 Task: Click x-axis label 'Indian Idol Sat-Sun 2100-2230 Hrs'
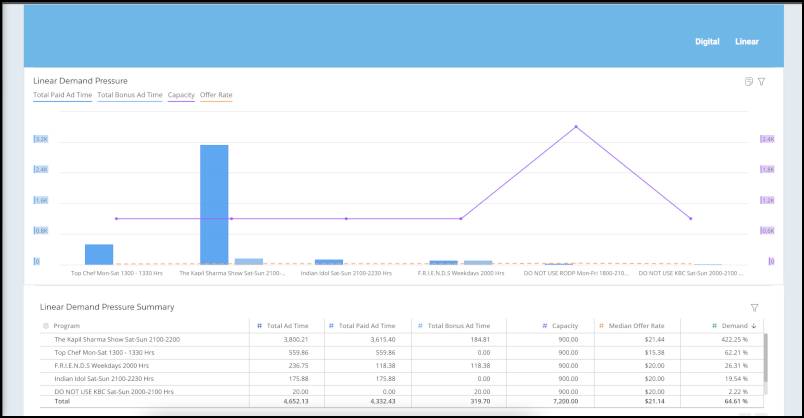346,273
